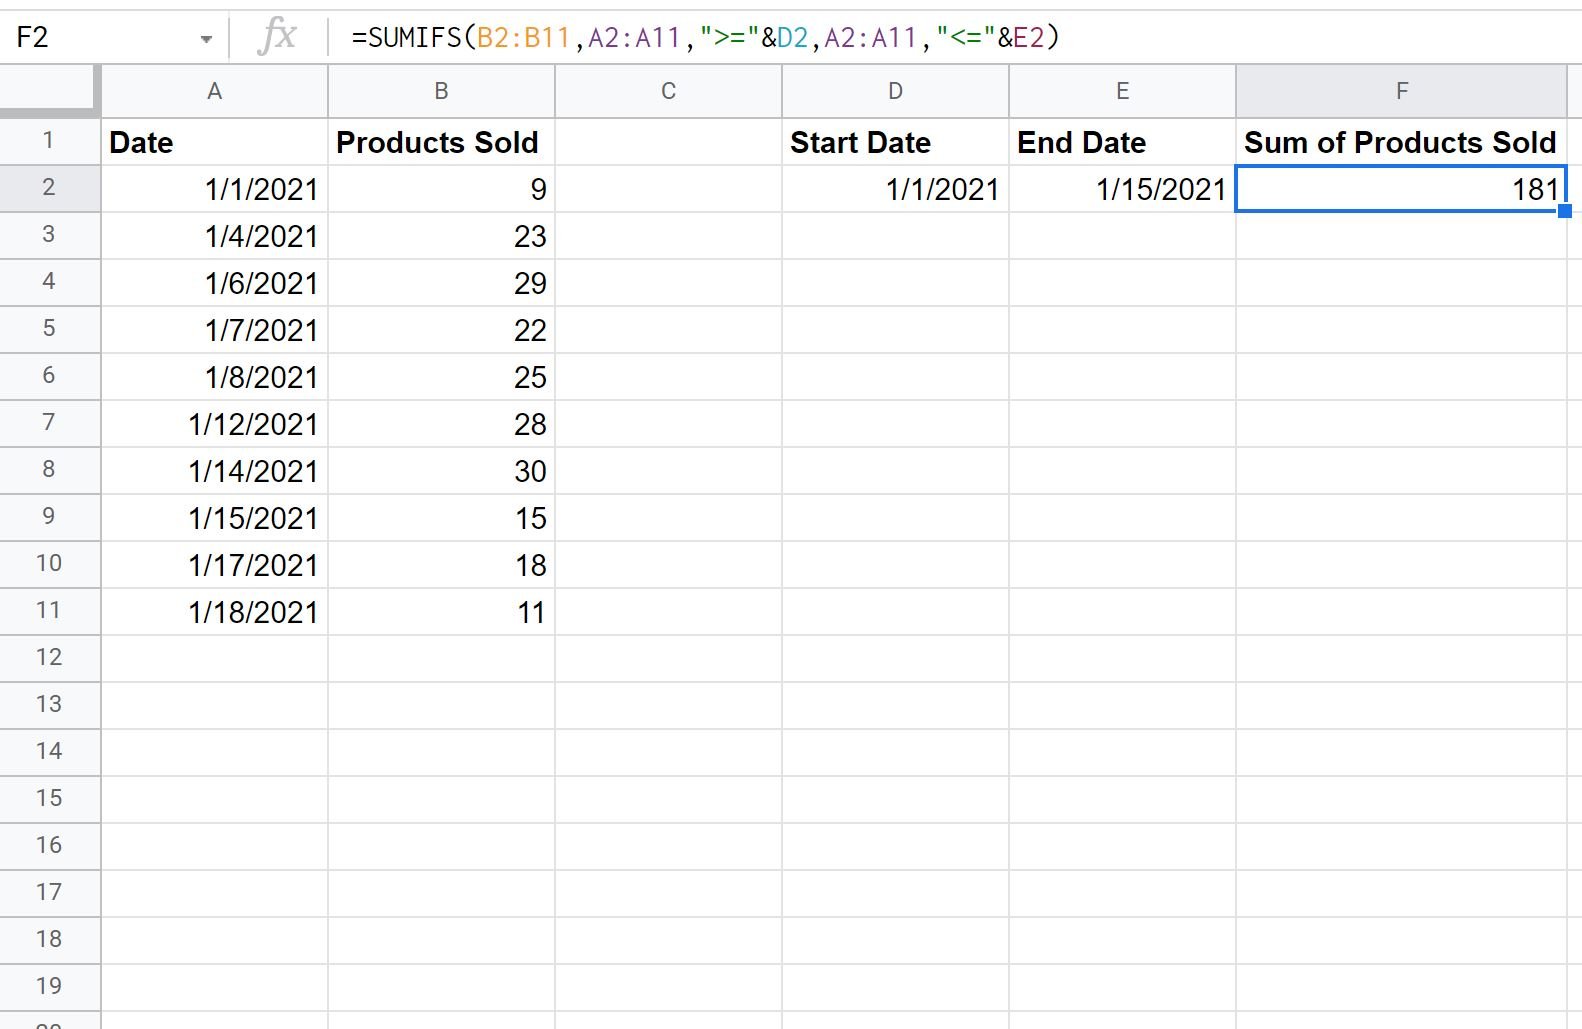
Task: Select column A header
Action: click(214, 91)
